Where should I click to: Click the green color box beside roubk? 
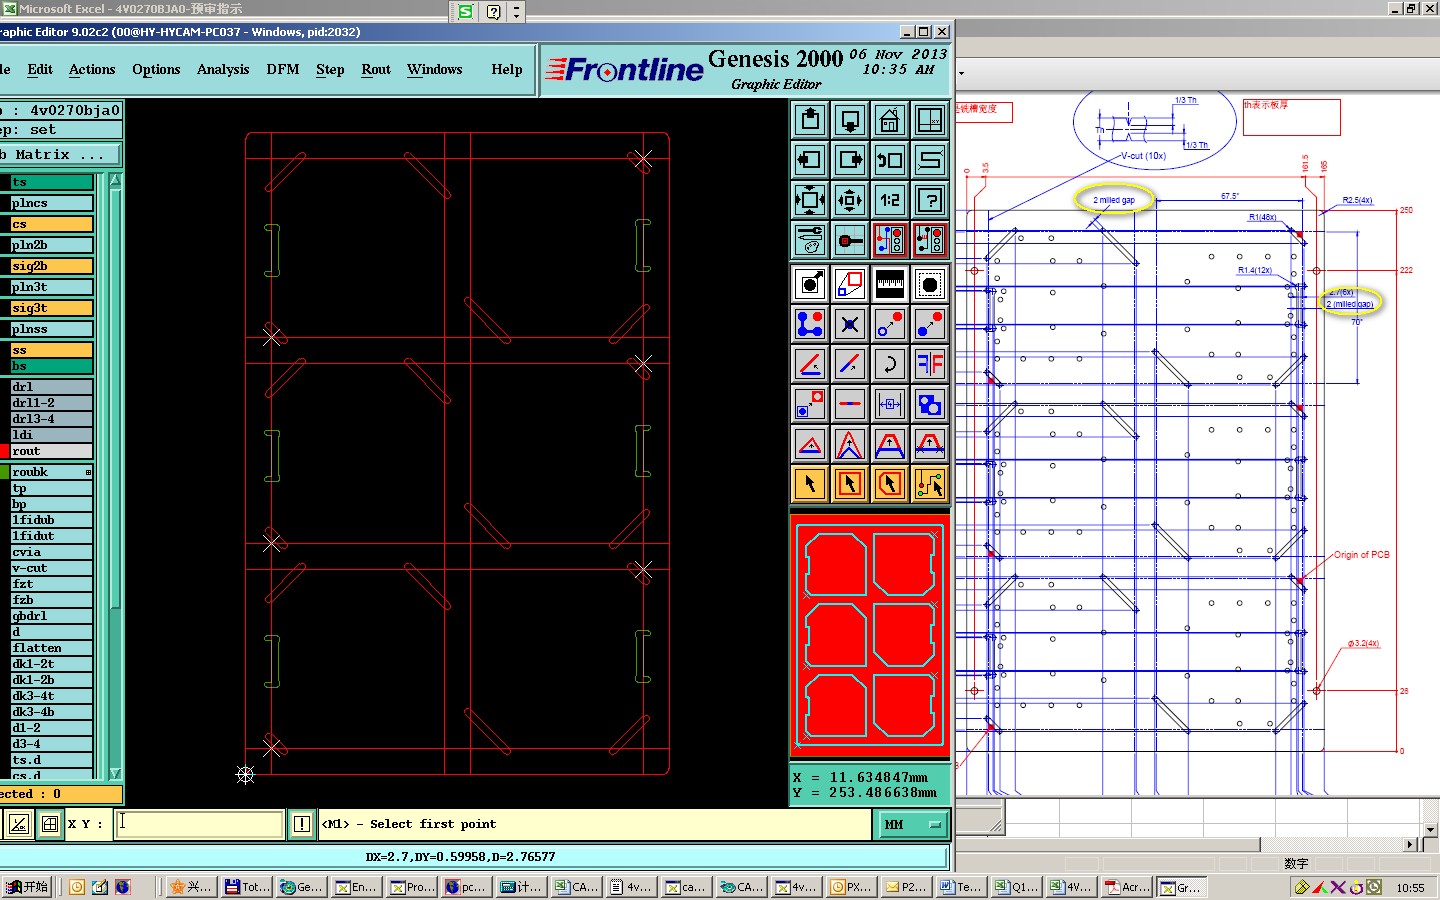coord(4,472)
